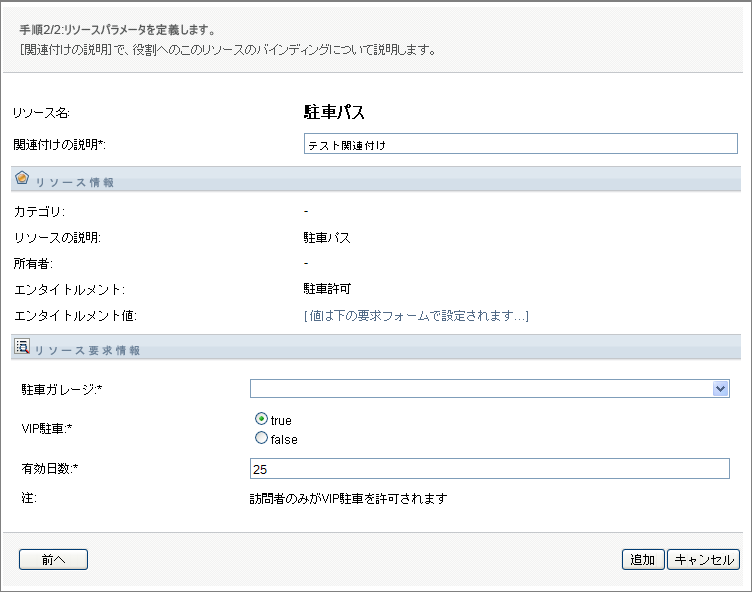This screenshot has height=592, width=752.
Task: Click the 追加 button
Action: tap(643, 559)
